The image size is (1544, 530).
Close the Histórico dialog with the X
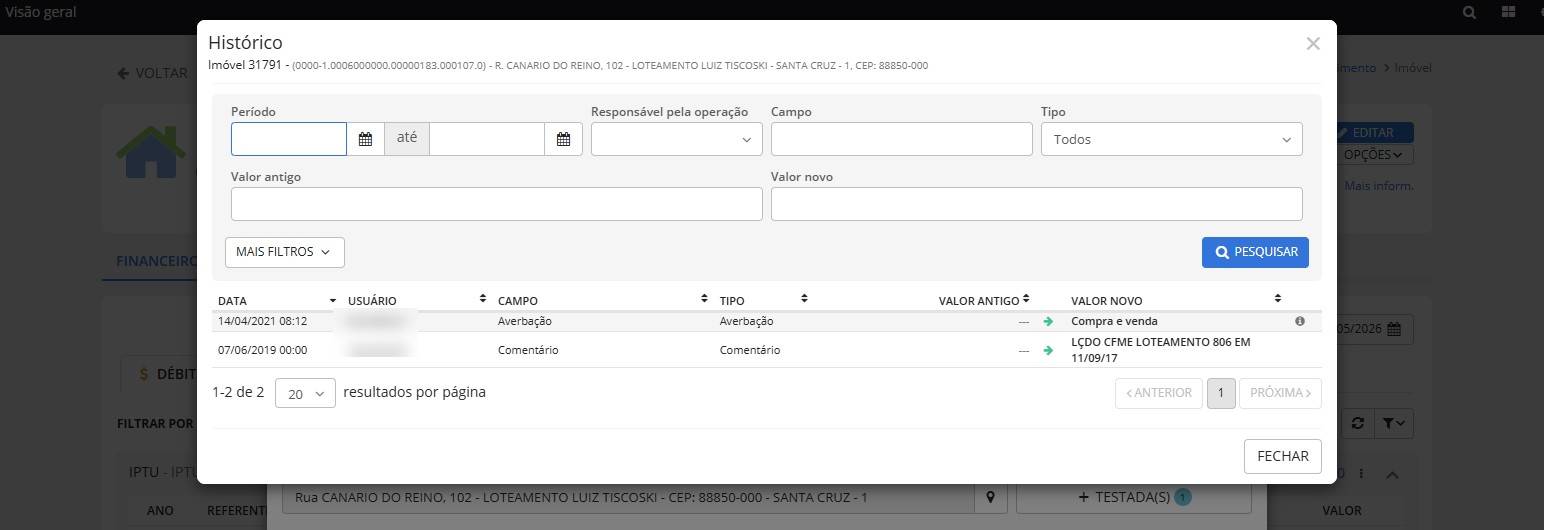coord(1313,43)
